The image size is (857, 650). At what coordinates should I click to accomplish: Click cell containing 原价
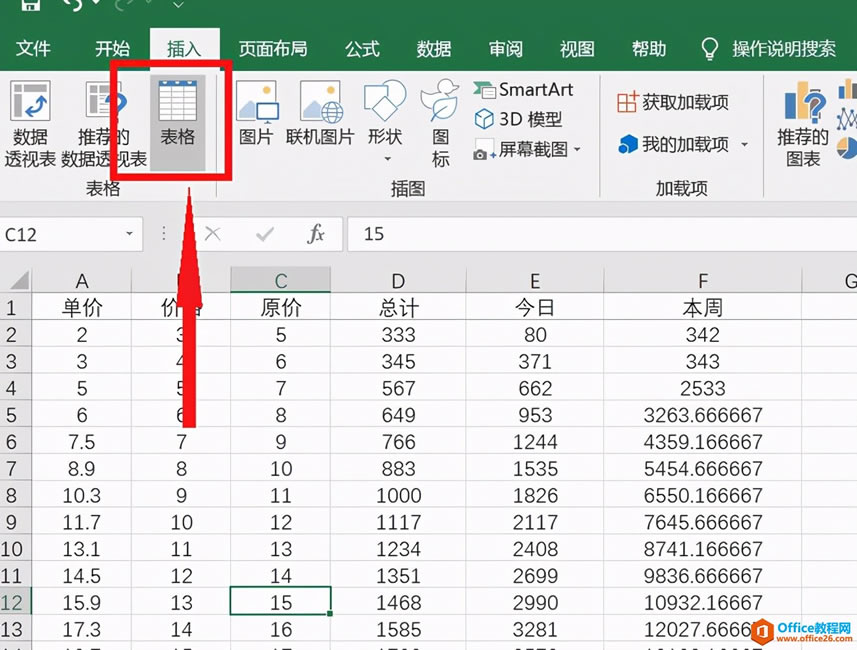click(x=280, y=307)
